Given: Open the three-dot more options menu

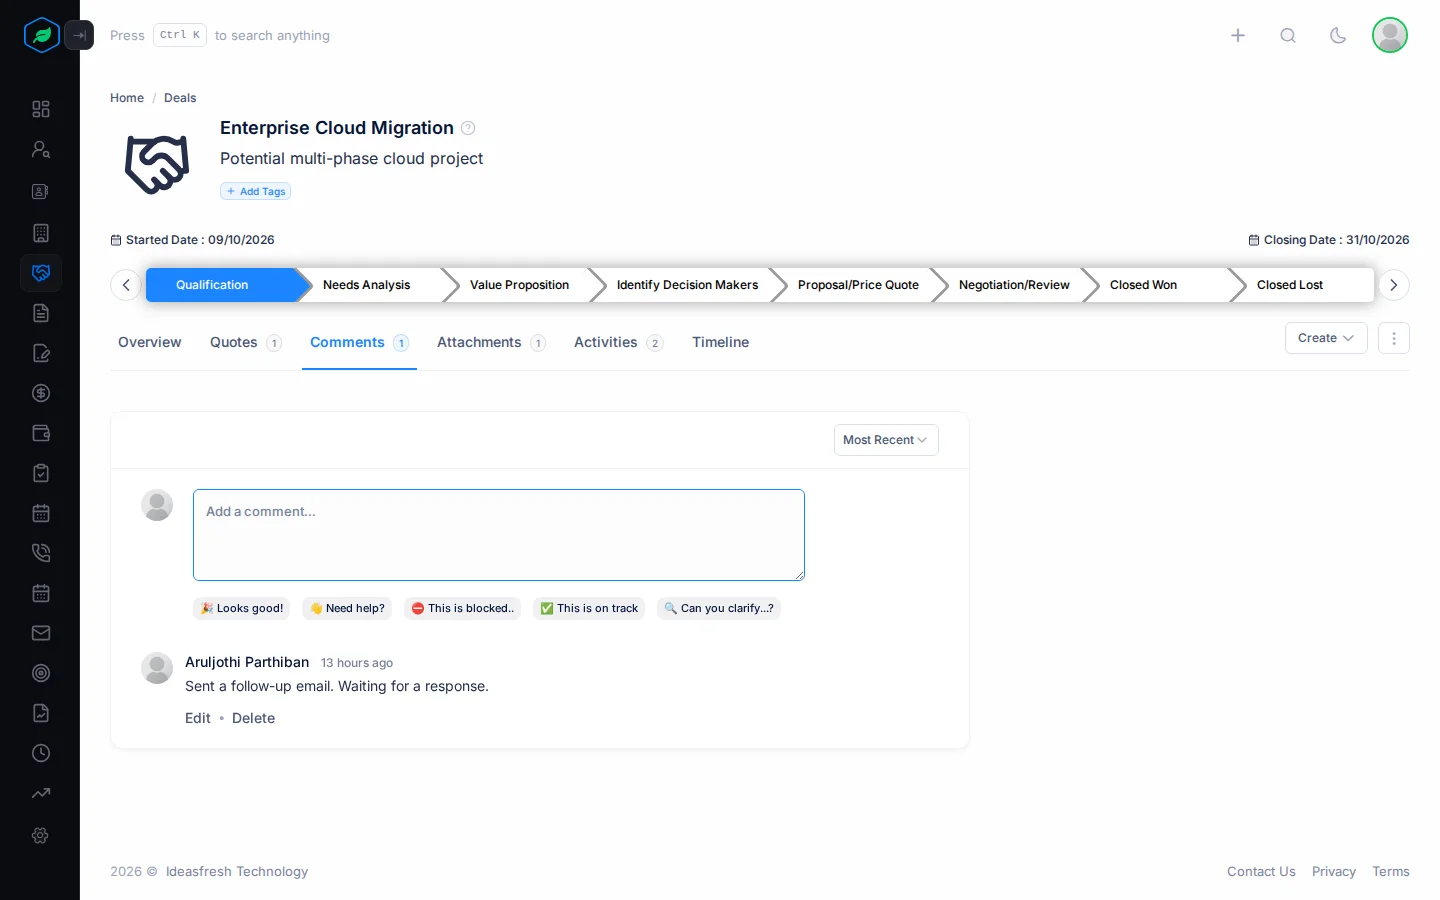Looking at the screenshot, I should click(1394, 338).
